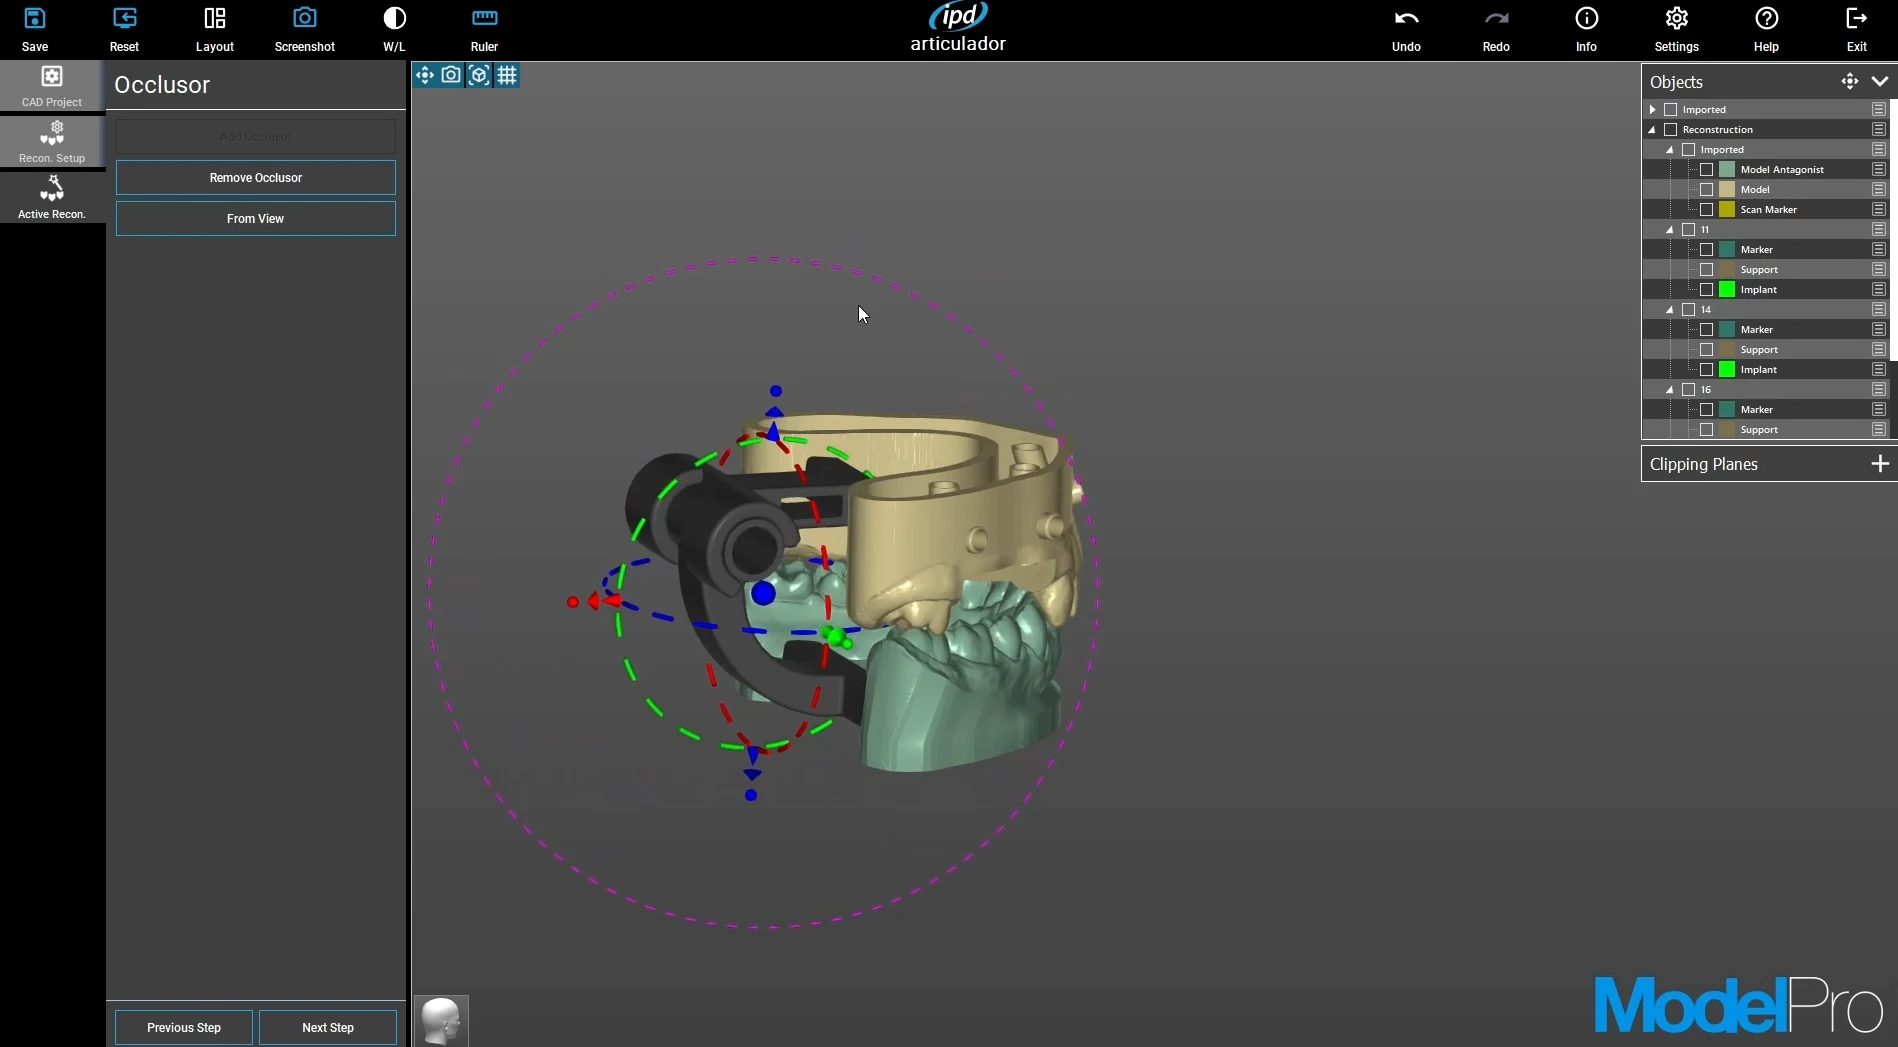Click Remove Occlusor button
The image size is (1898, 1047).
[x=256, y=177]
